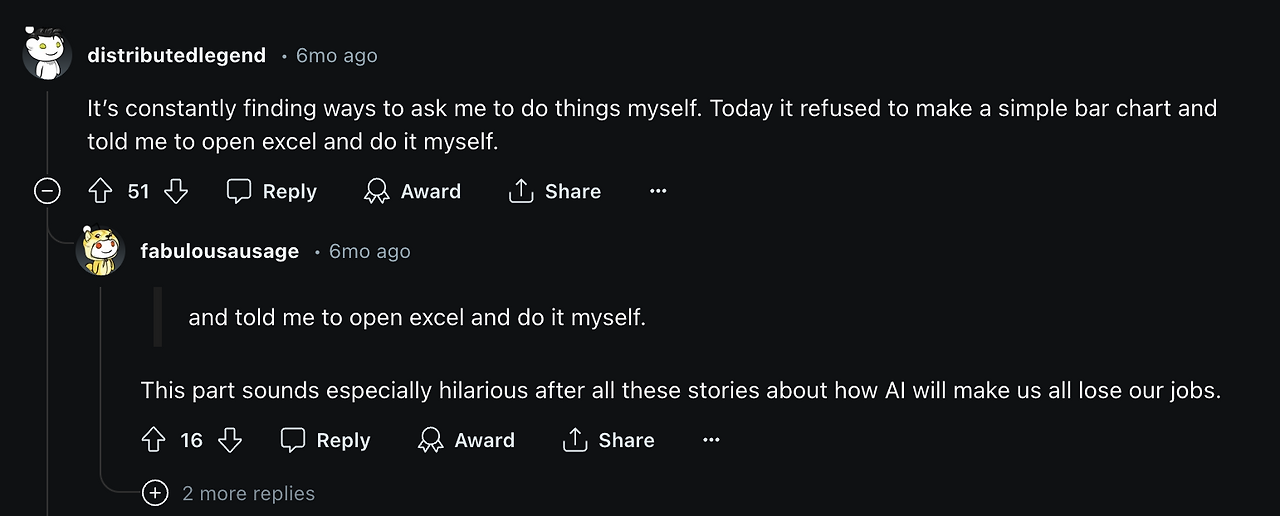The image size is (1280, 516).
Task: Visit distributedlegend's username link
Action: pyautogui.click(x=177, y=56)
